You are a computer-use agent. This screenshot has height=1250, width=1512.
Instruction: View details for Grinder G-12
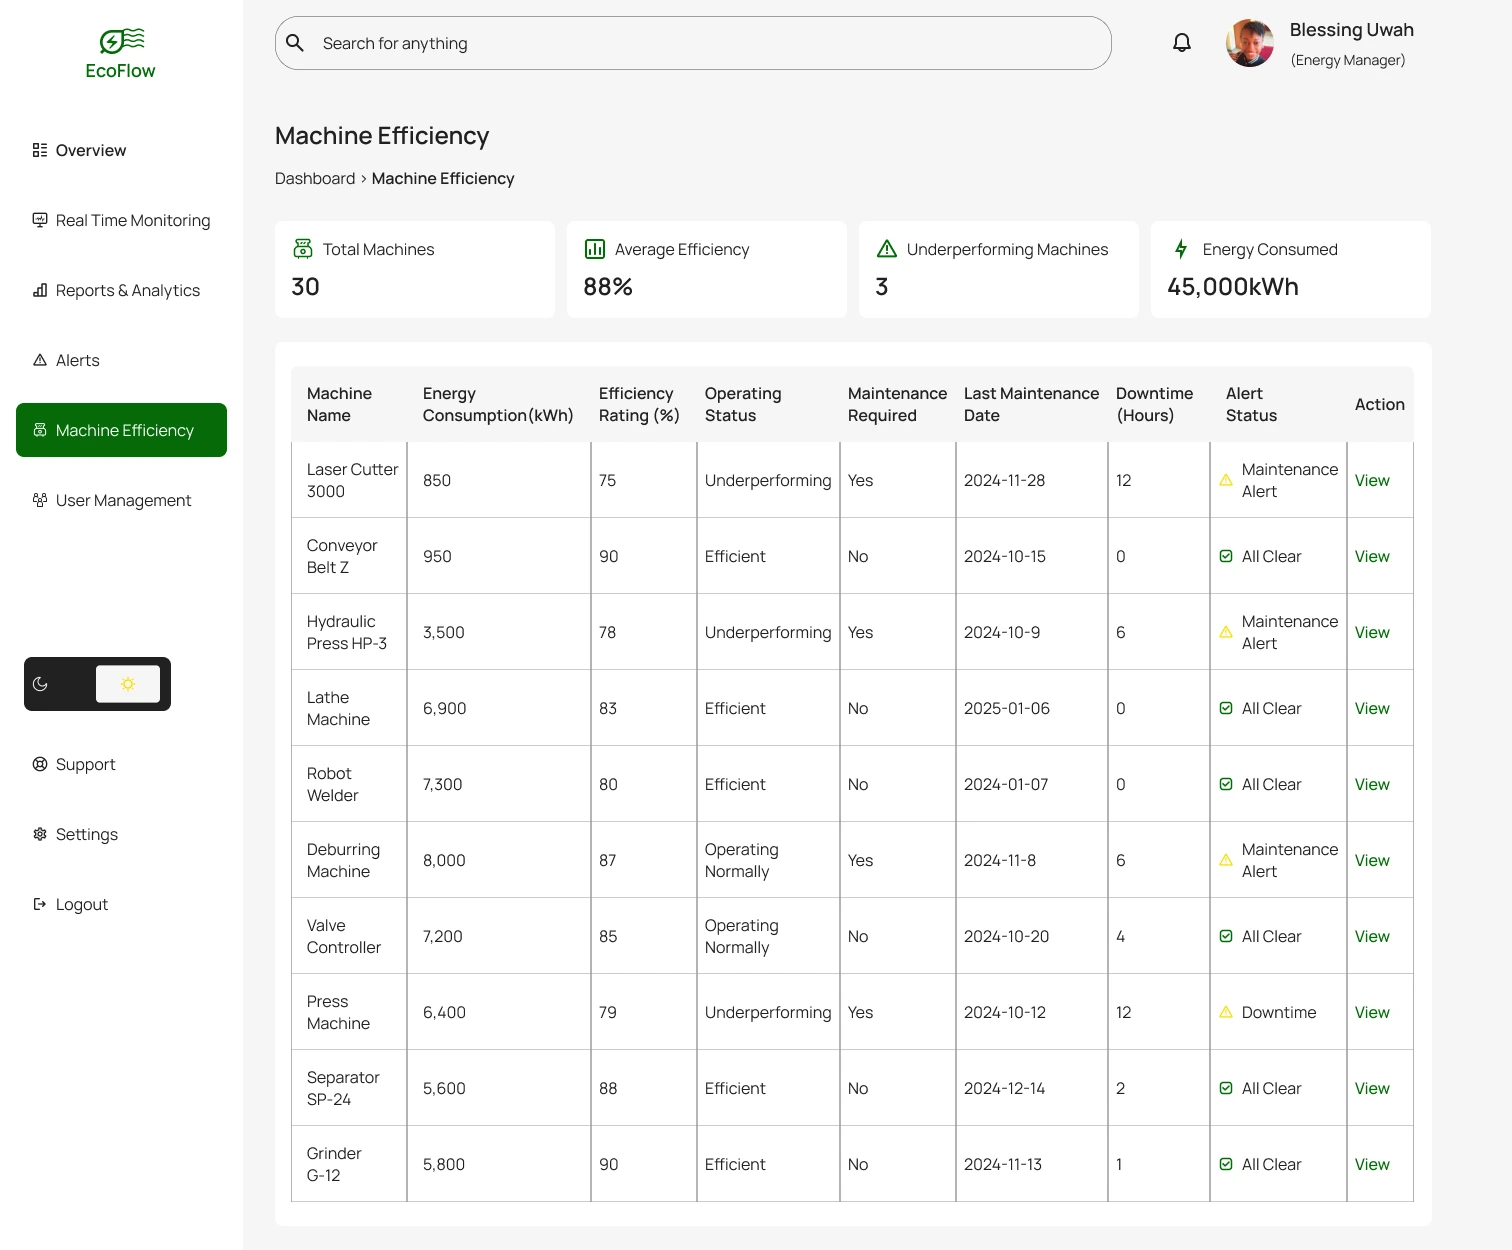click(x=1372, y=1165)
